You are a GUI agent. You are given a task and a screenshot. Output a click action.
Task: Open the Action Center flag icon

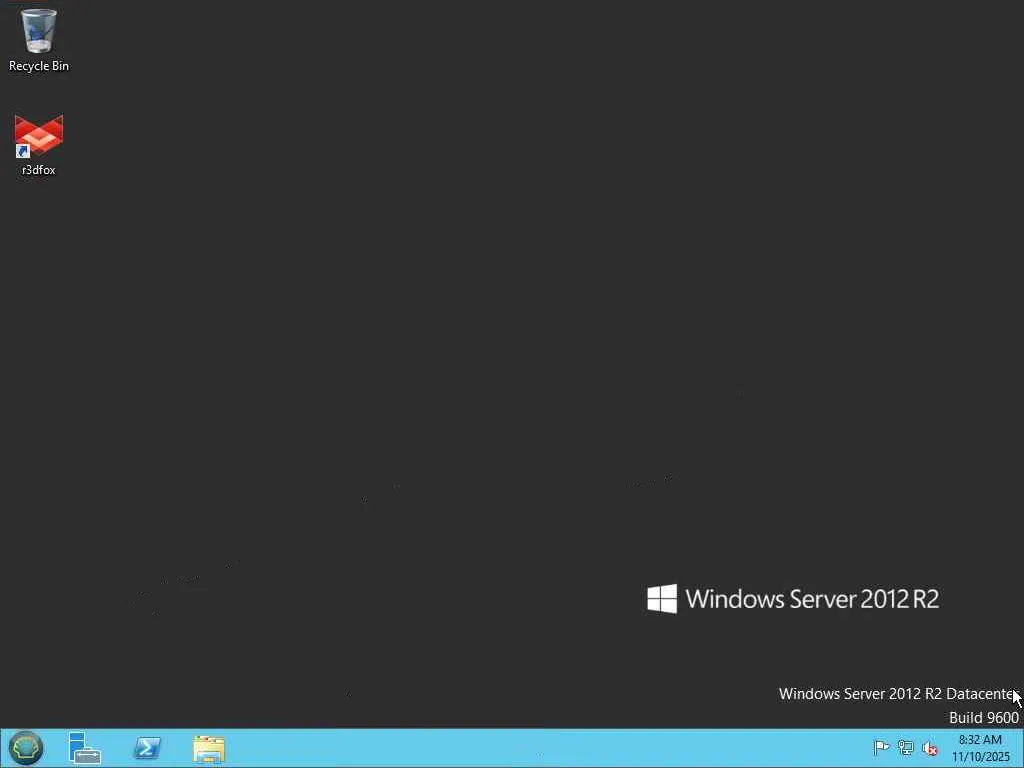pyautogui.click(x=881, y=748)
